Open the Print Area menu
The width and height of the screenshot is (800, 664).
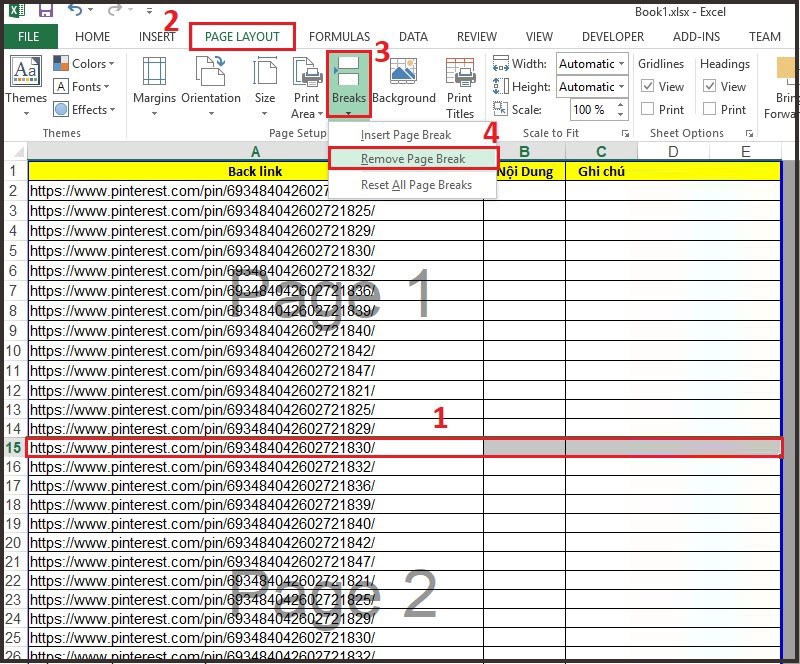click(x=307, y=88)
